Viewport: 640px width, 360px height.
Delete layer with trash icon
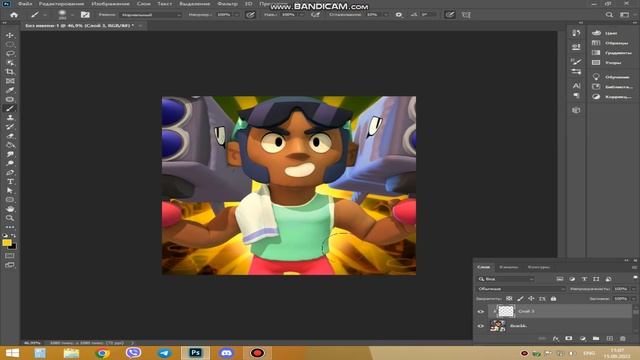pyautogui.click(x=622, y=338)
